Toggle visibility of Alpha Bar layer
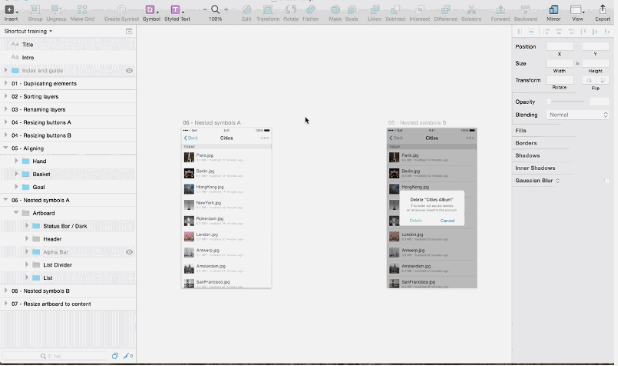Screen dimensions: 618x366 [x=129, y=252]
